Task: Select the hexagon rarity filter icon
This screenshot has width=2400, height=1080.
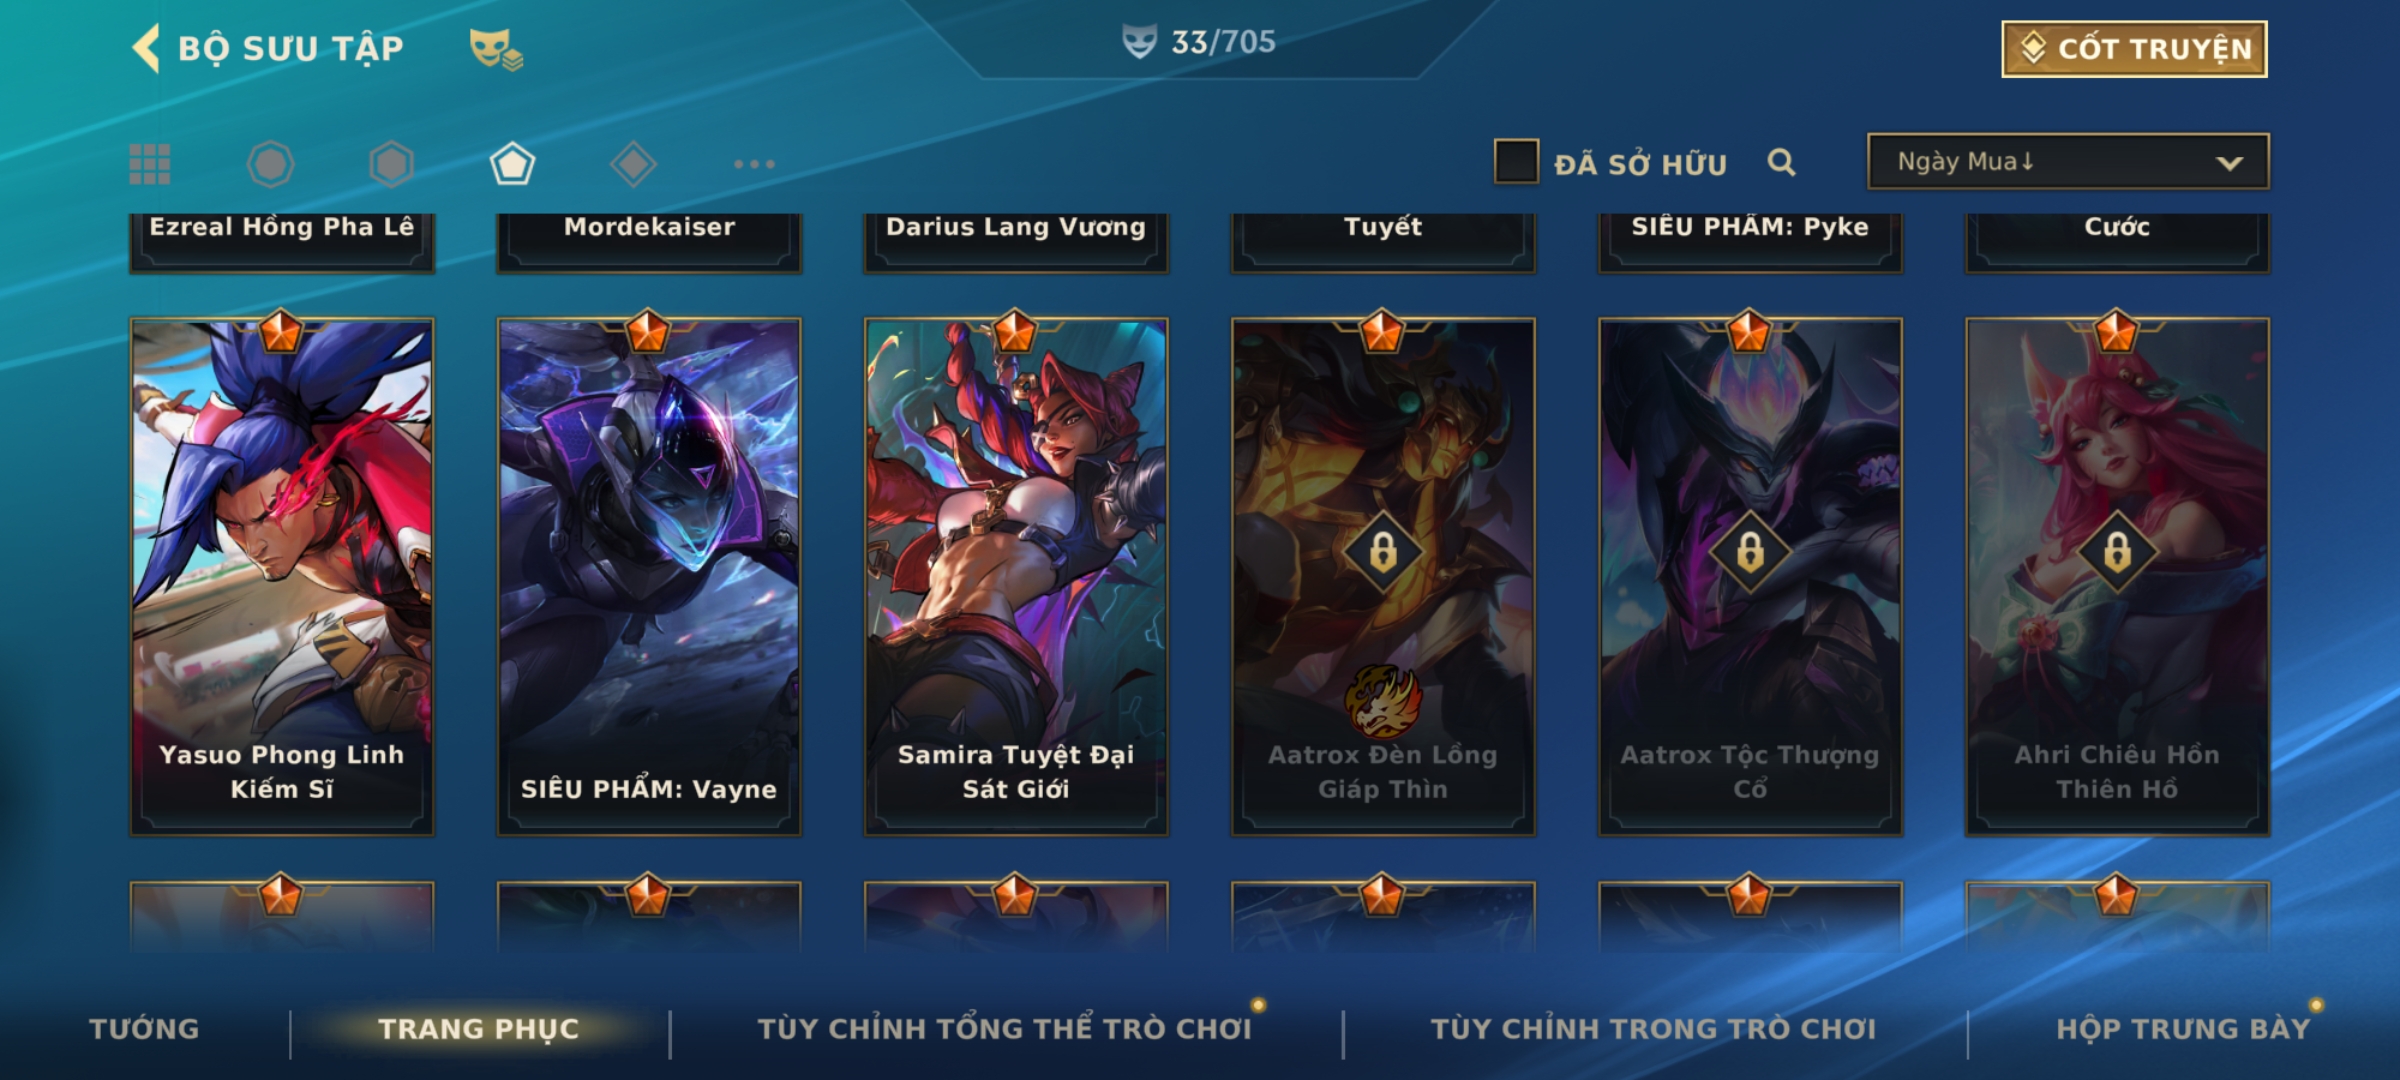Action: click(x=391, y=164)
